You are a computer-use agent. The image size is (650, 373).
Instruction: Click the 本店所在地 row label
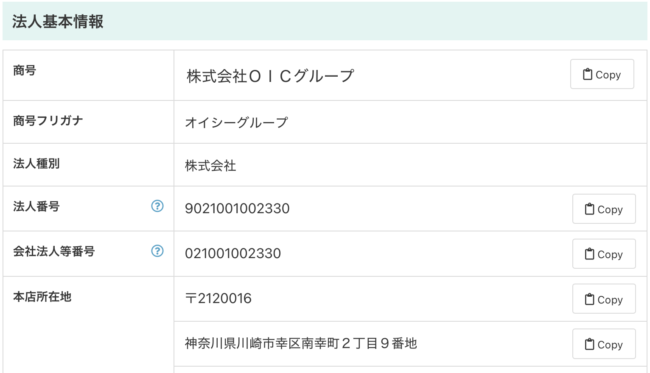(42, 297)
